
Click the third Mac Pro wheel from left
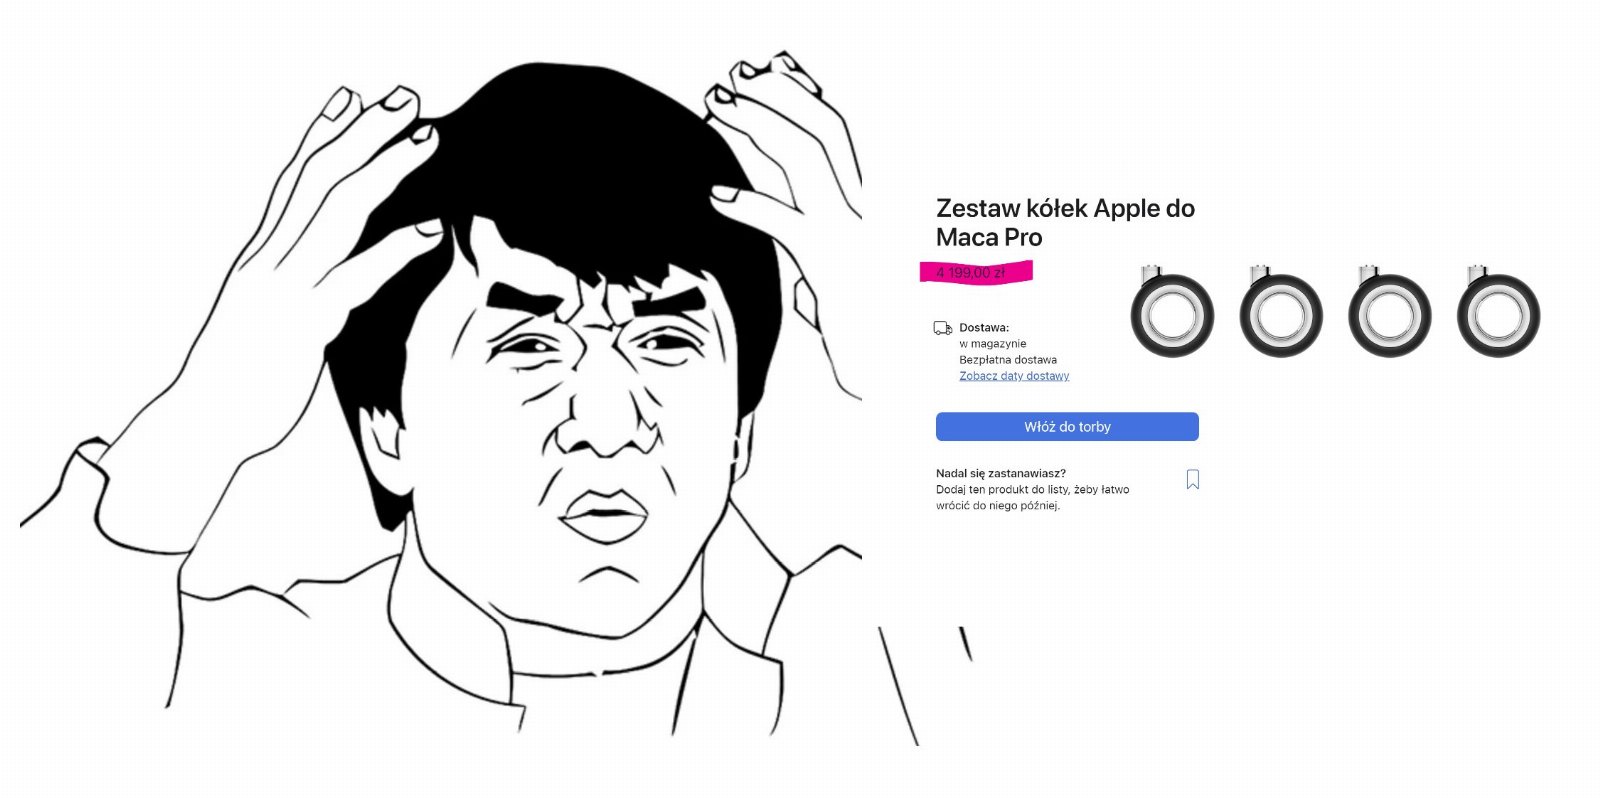1390,311
